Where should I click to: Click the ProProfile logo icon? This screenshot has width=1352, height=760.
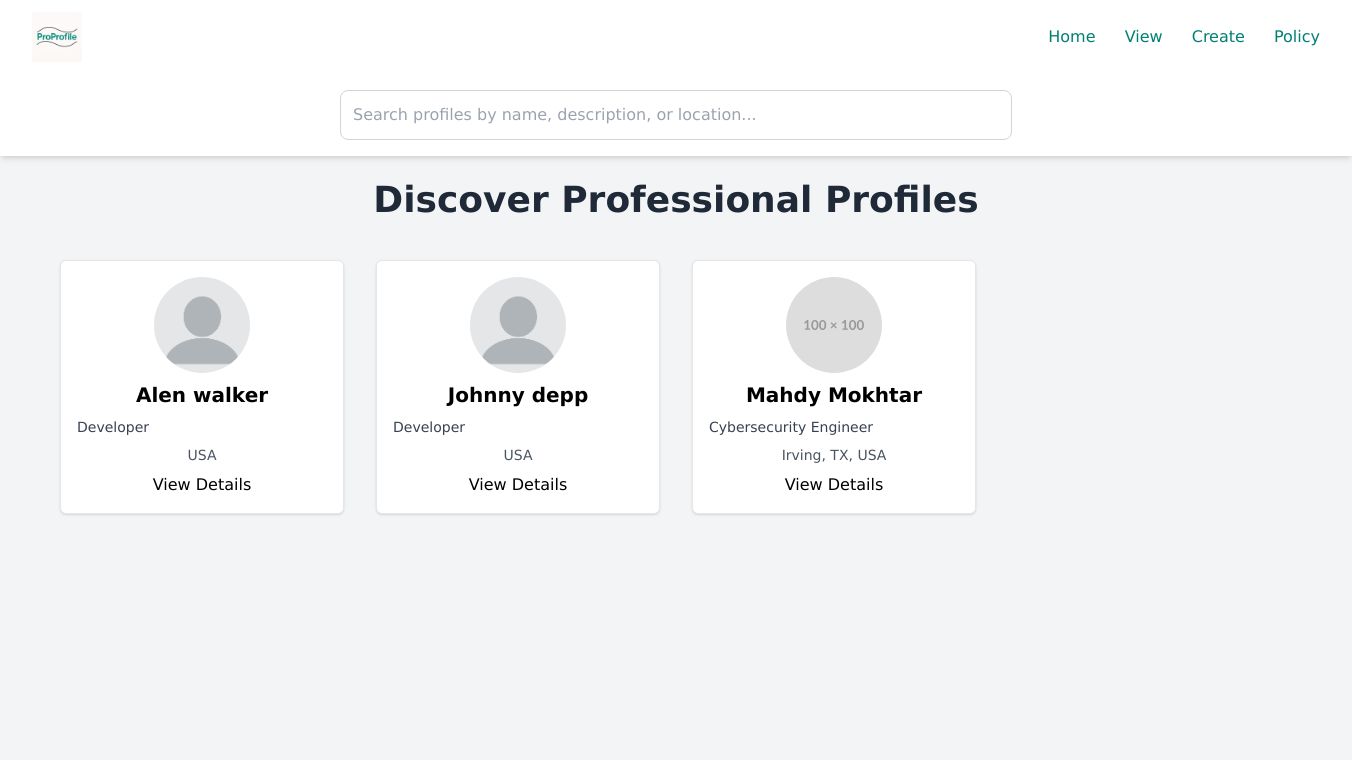pos(57,37)
